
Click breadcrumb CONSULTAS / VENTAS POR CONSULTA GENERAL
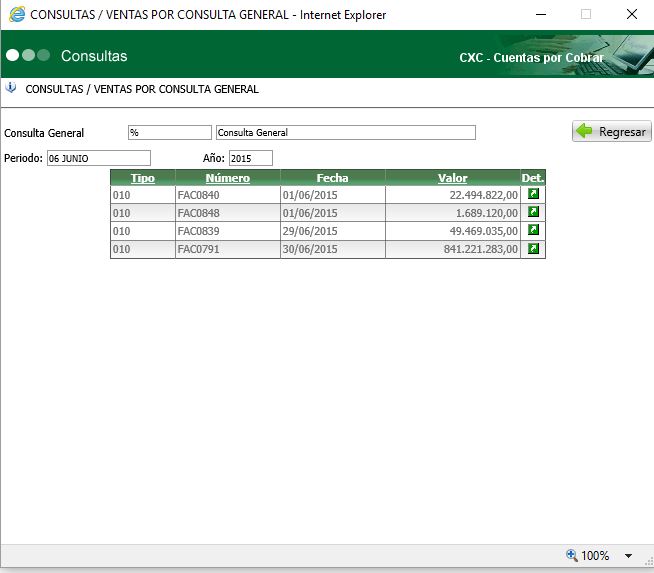pos(142,89)
